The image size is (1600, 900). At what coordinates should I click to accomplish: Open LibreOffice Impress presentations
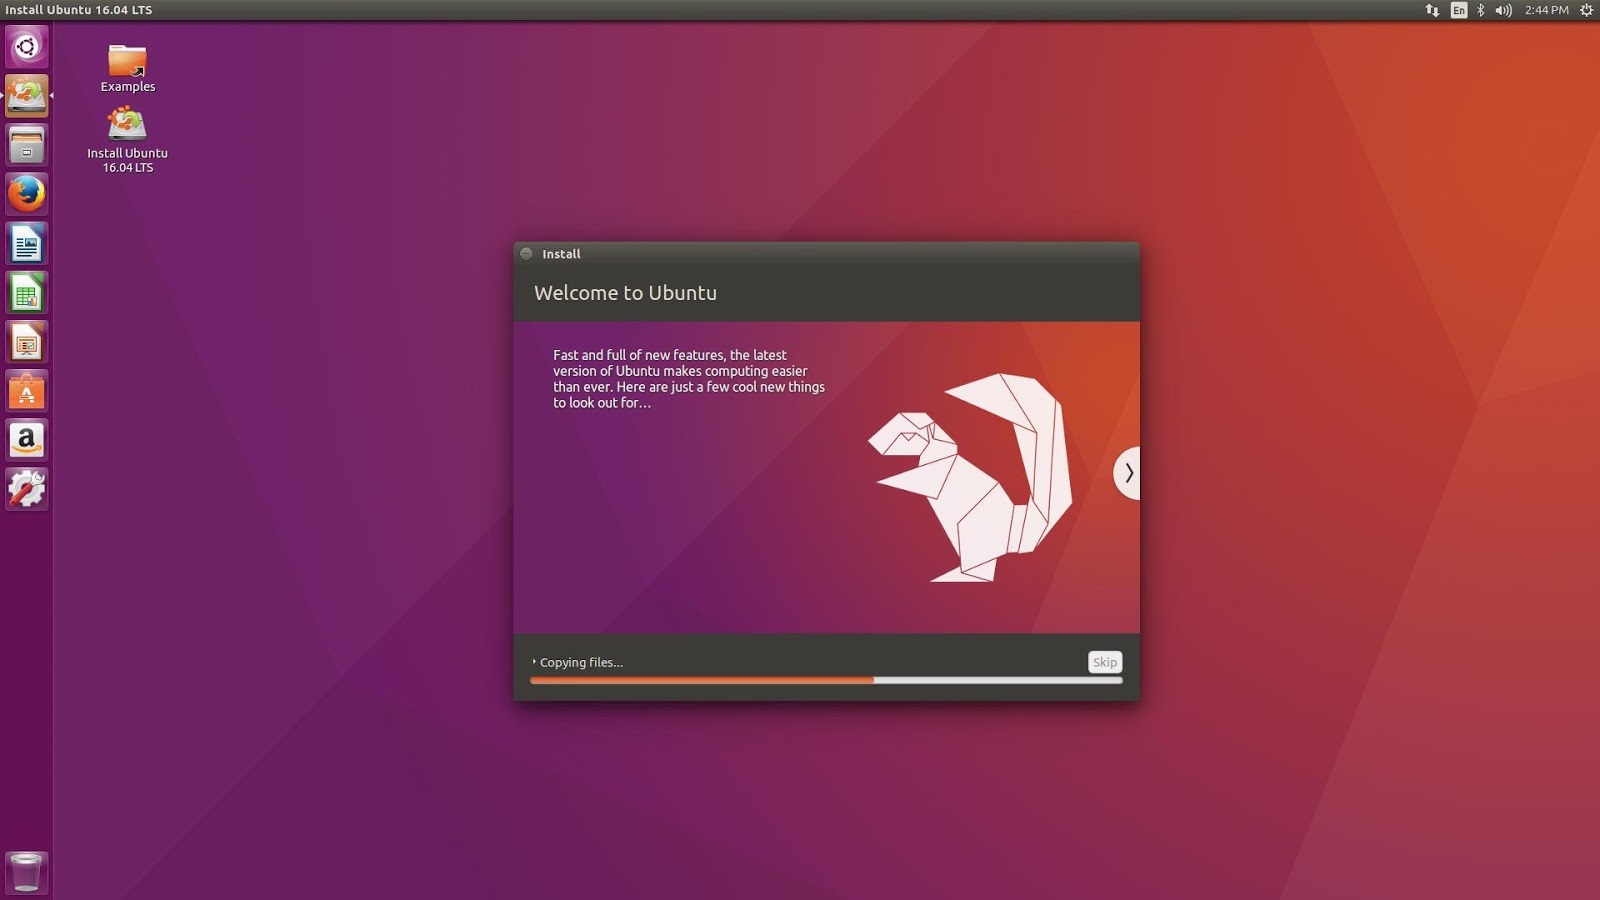click(x=27, y=341)
